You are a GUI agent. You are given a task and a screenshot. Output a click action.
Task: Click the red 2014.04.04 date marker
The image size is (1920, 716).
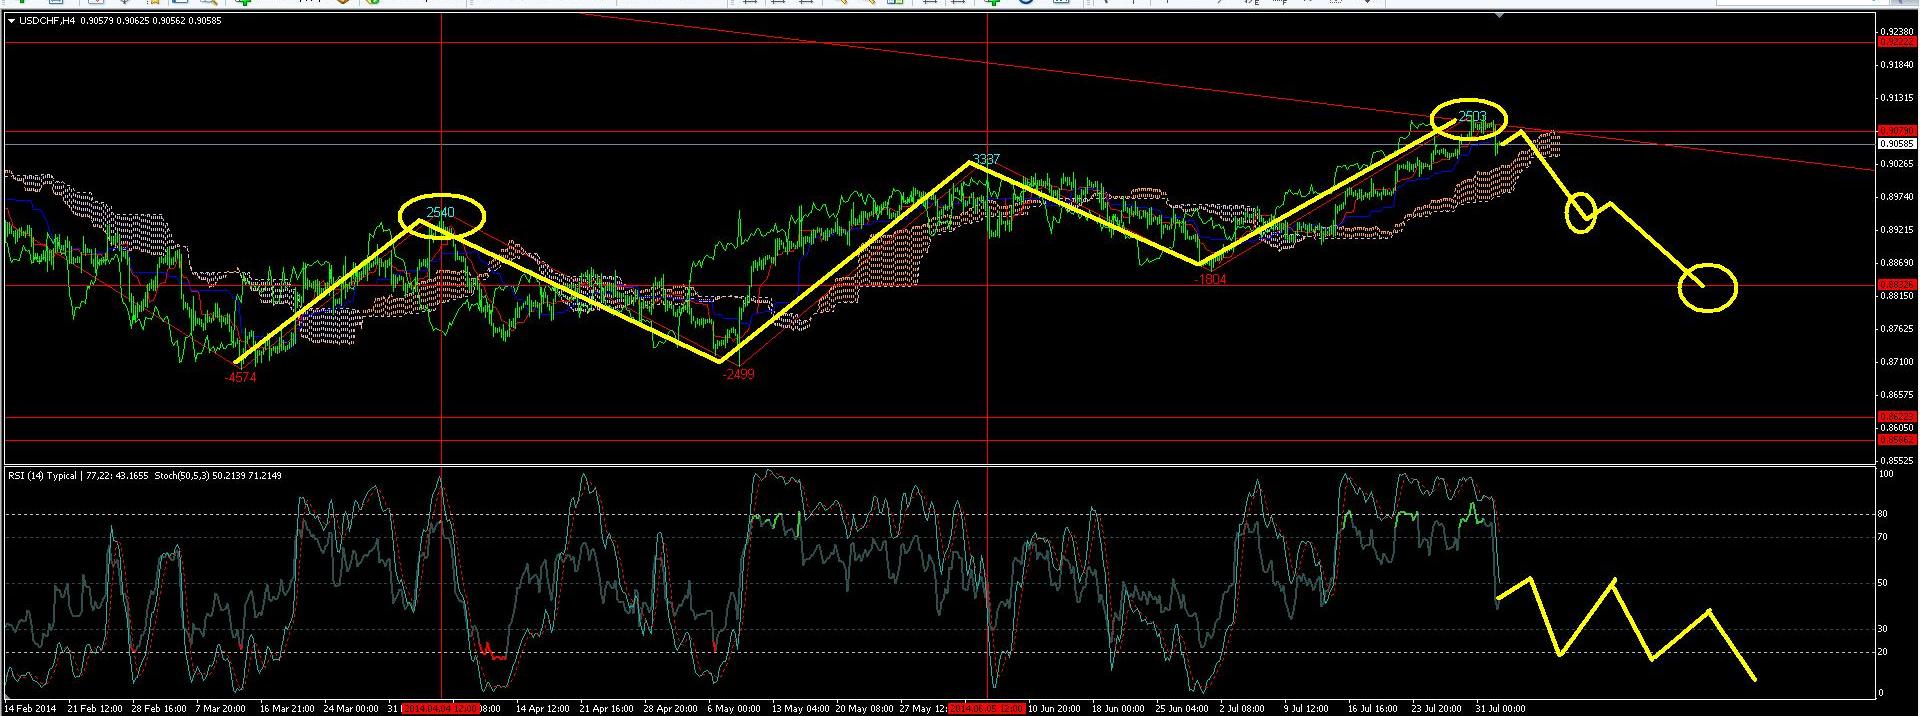coord(441,708)
